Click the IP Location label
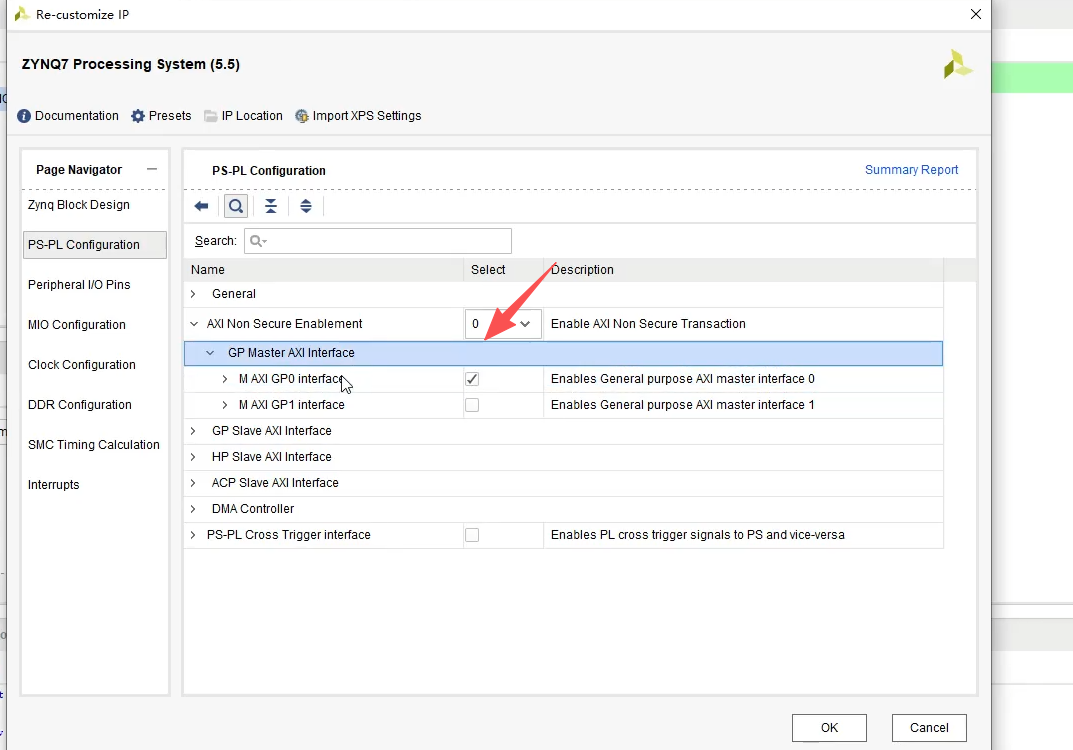The width and height of the screenshot is (1073, 750). pos(252,116)
